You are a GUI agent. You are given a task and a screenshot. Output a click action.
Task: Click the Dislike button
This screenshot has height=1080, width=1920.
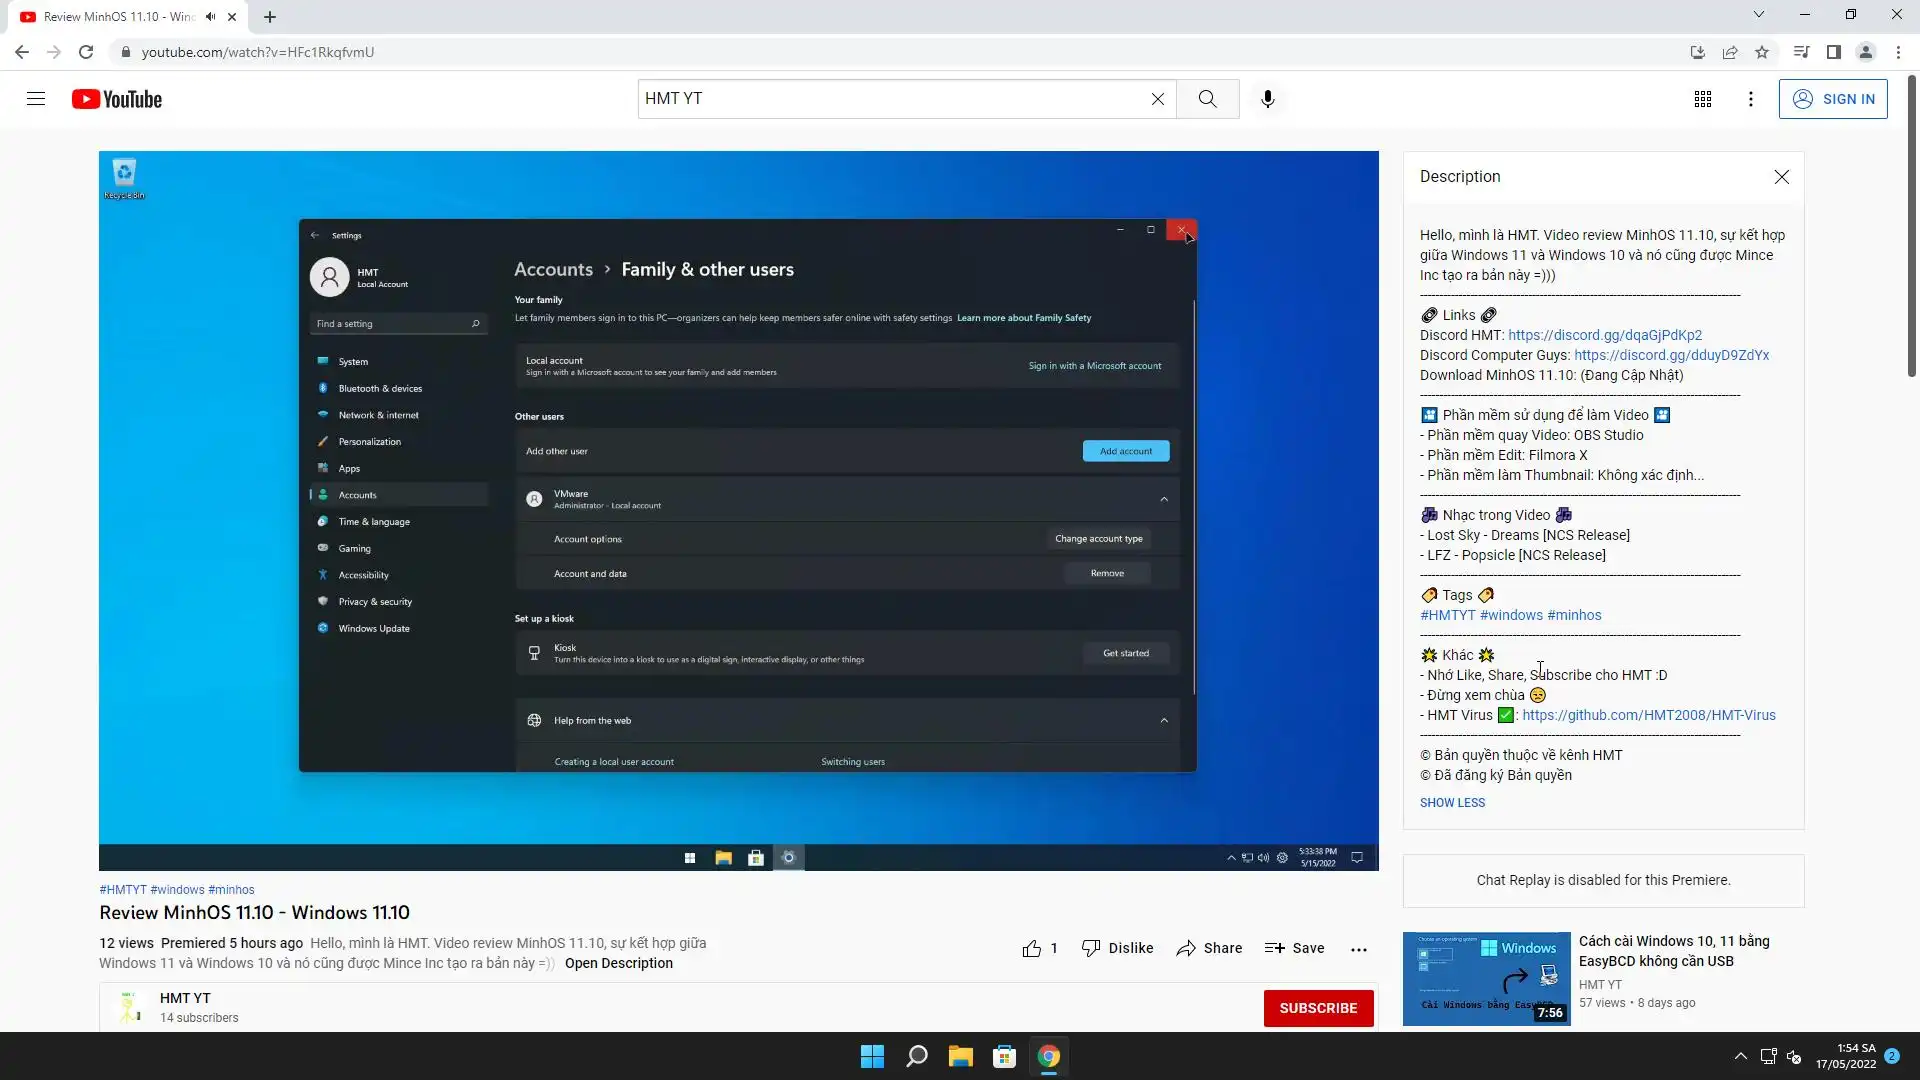1117,949
